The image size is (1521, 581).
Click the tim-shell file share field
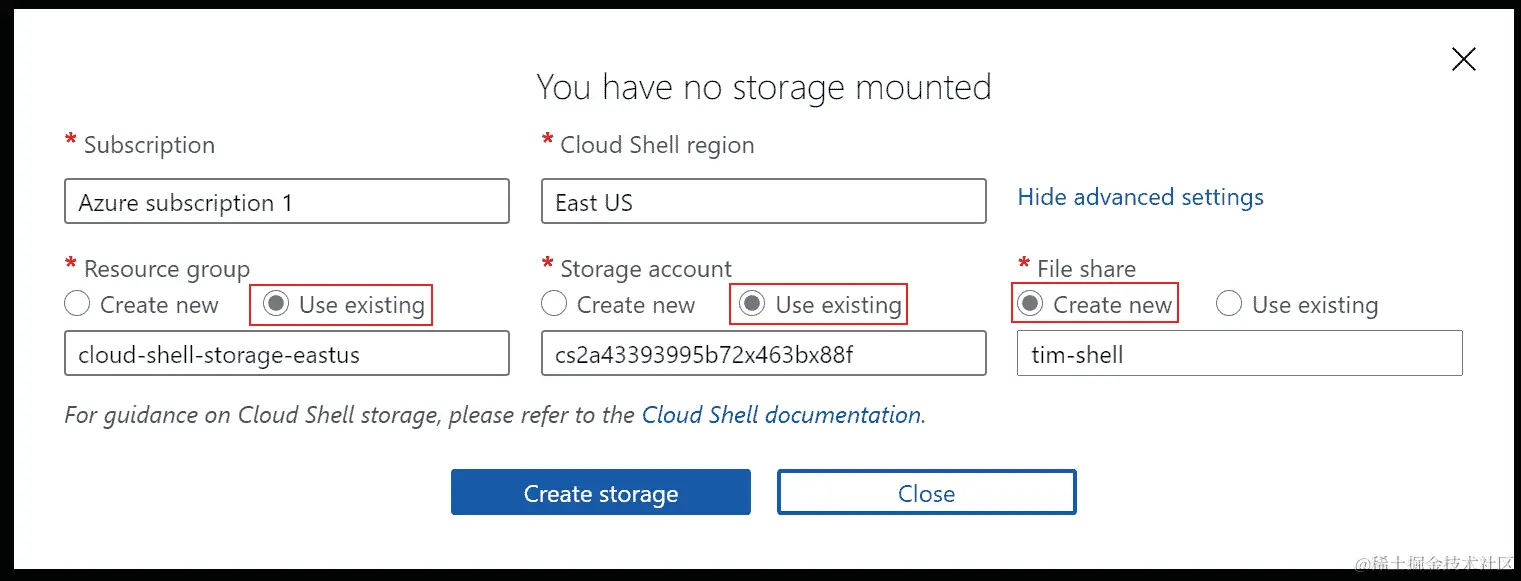point(1239,354)
